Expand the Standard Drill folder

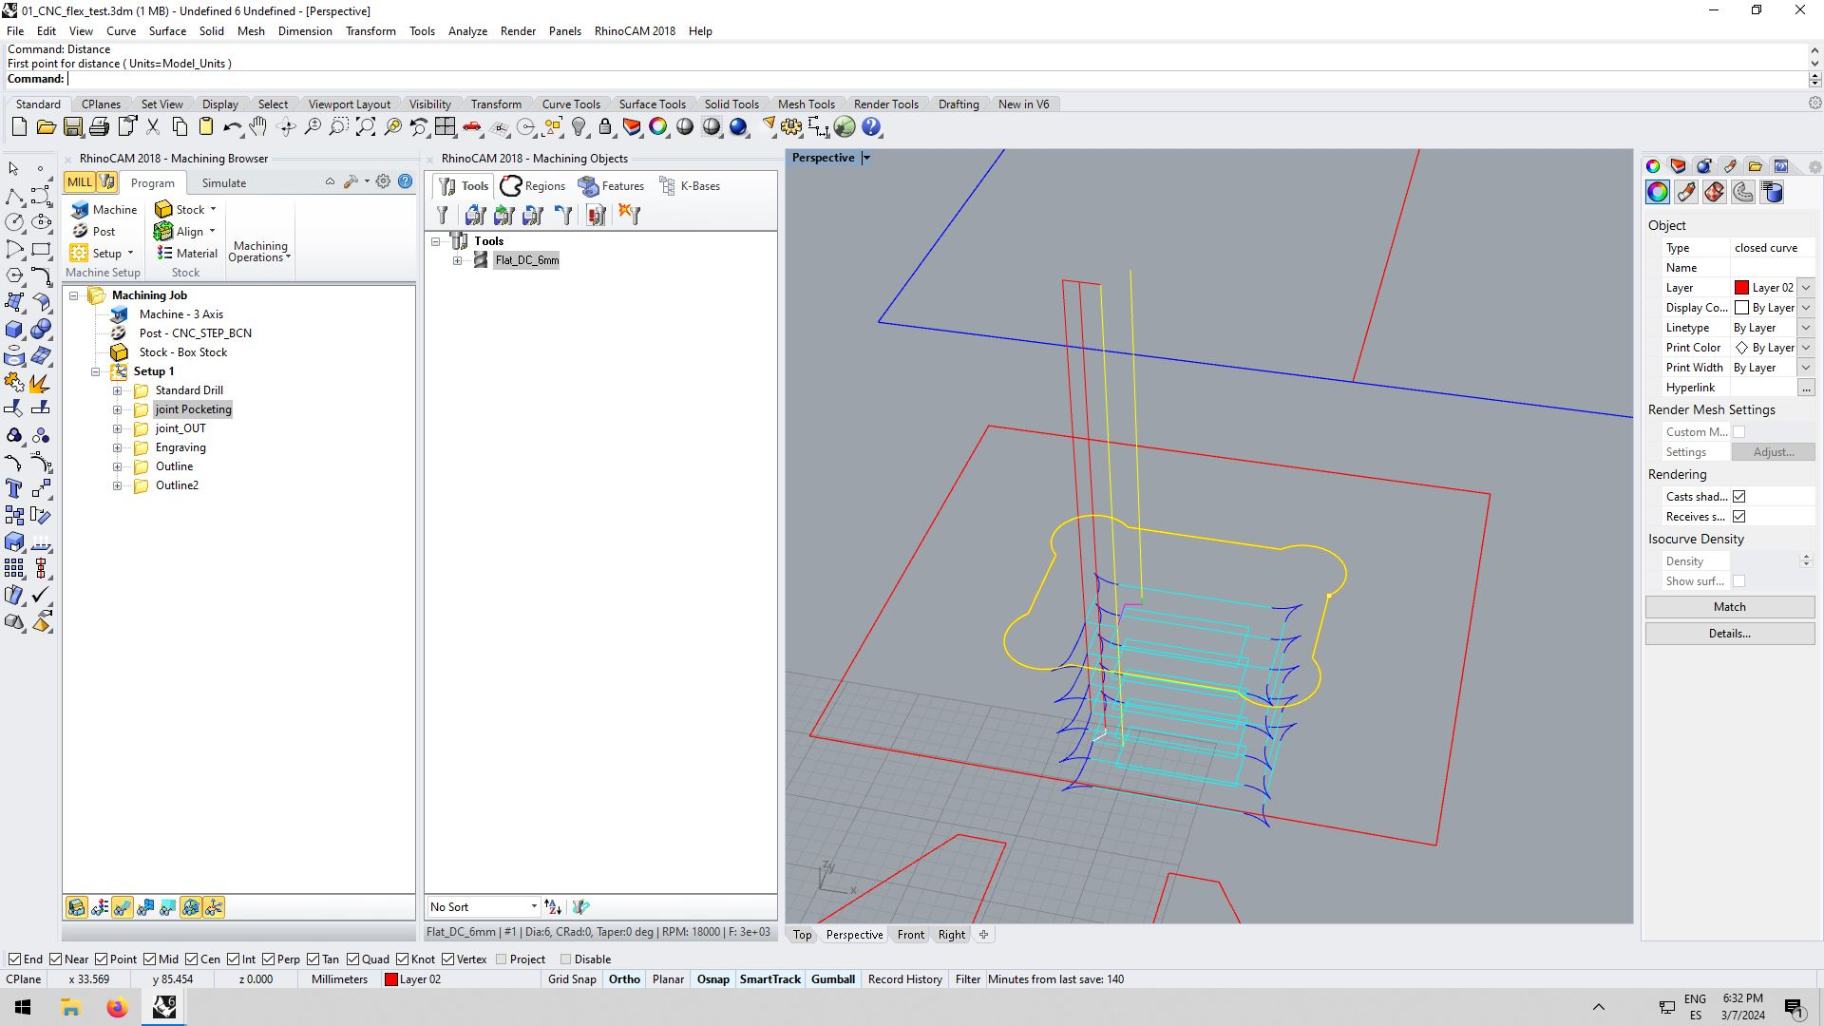(117, 391)
